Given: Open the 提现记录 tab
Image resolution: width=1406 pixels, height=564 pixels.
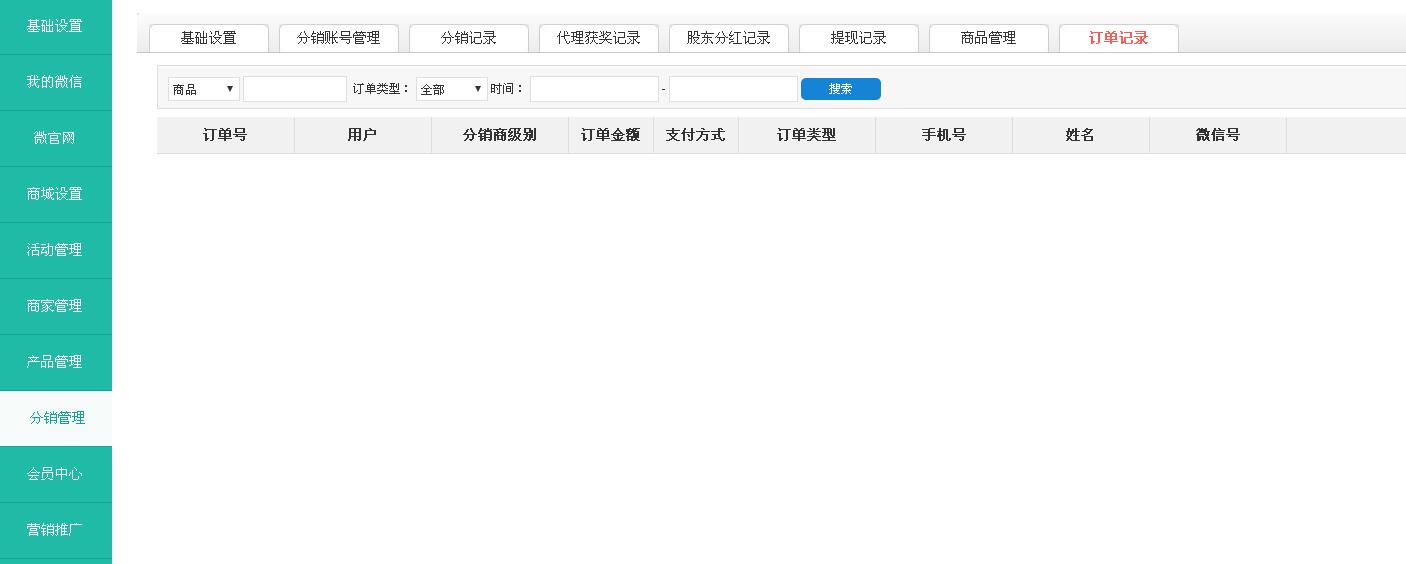Looking at the screenshot, I should pyautogui.click(x=858, y=38).
